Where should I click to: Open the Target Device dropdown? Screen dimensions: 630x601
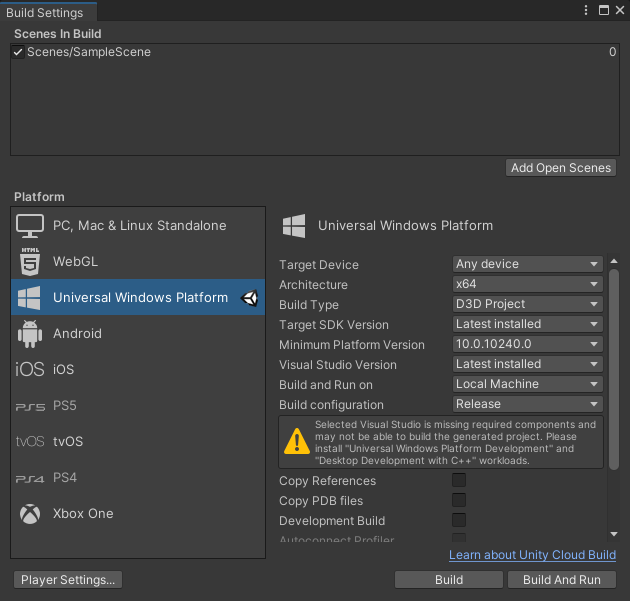point(528,264)
